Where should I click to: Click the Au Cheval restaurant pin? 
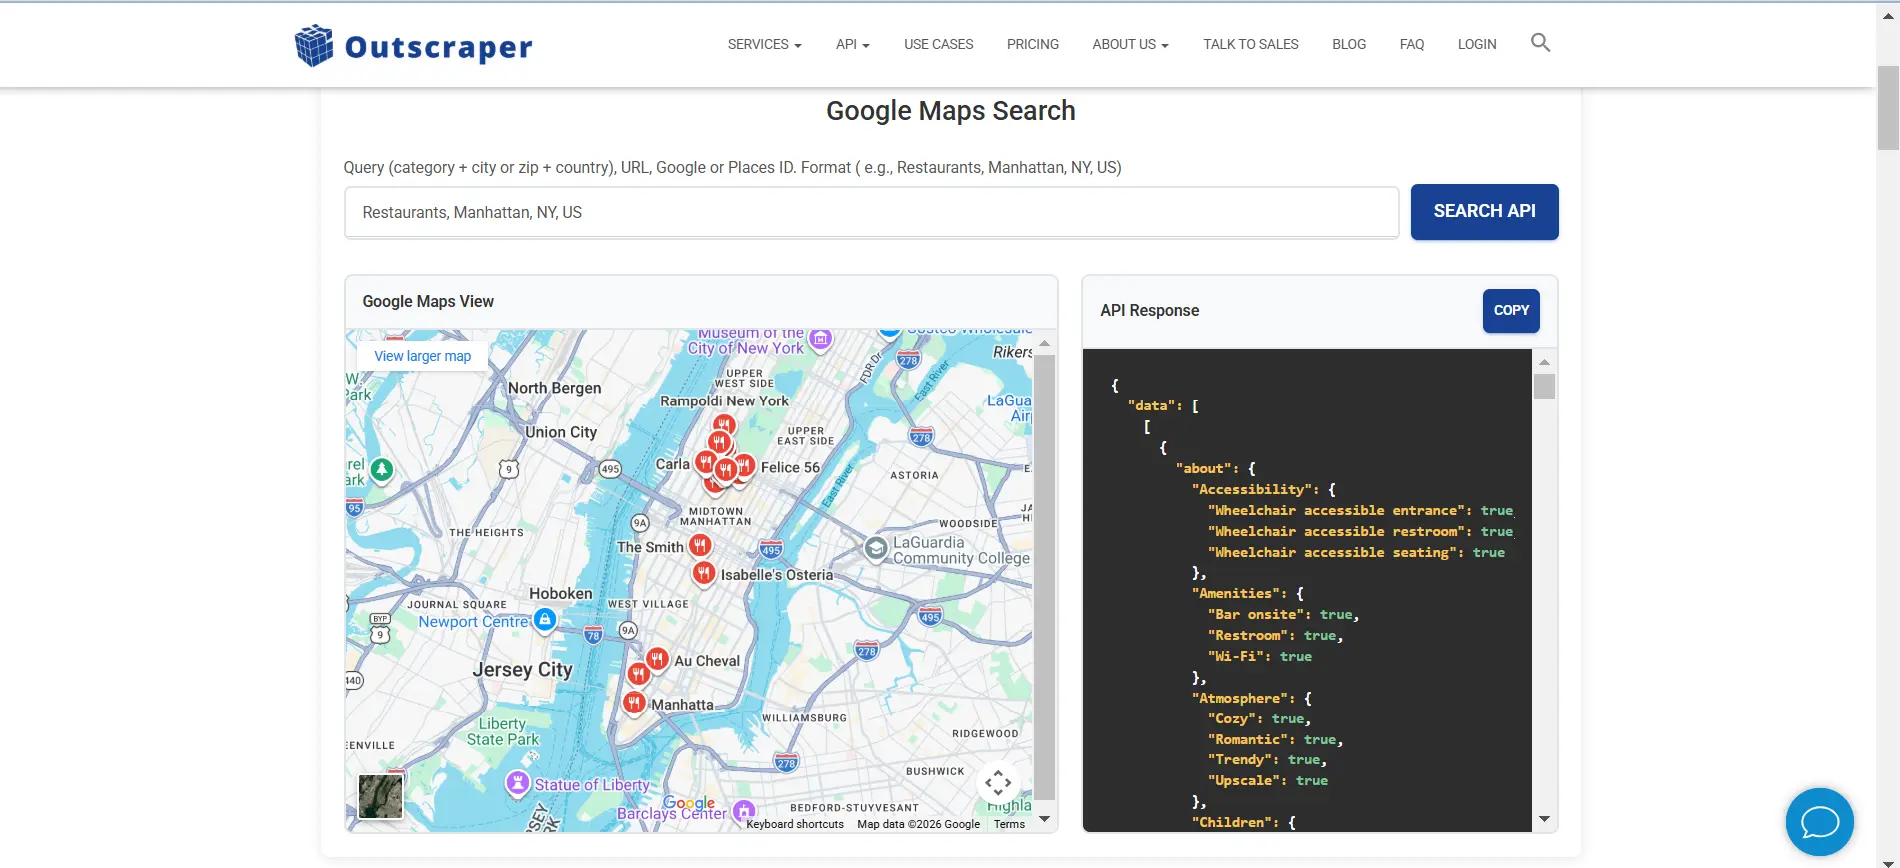click(x=657, y=658)
